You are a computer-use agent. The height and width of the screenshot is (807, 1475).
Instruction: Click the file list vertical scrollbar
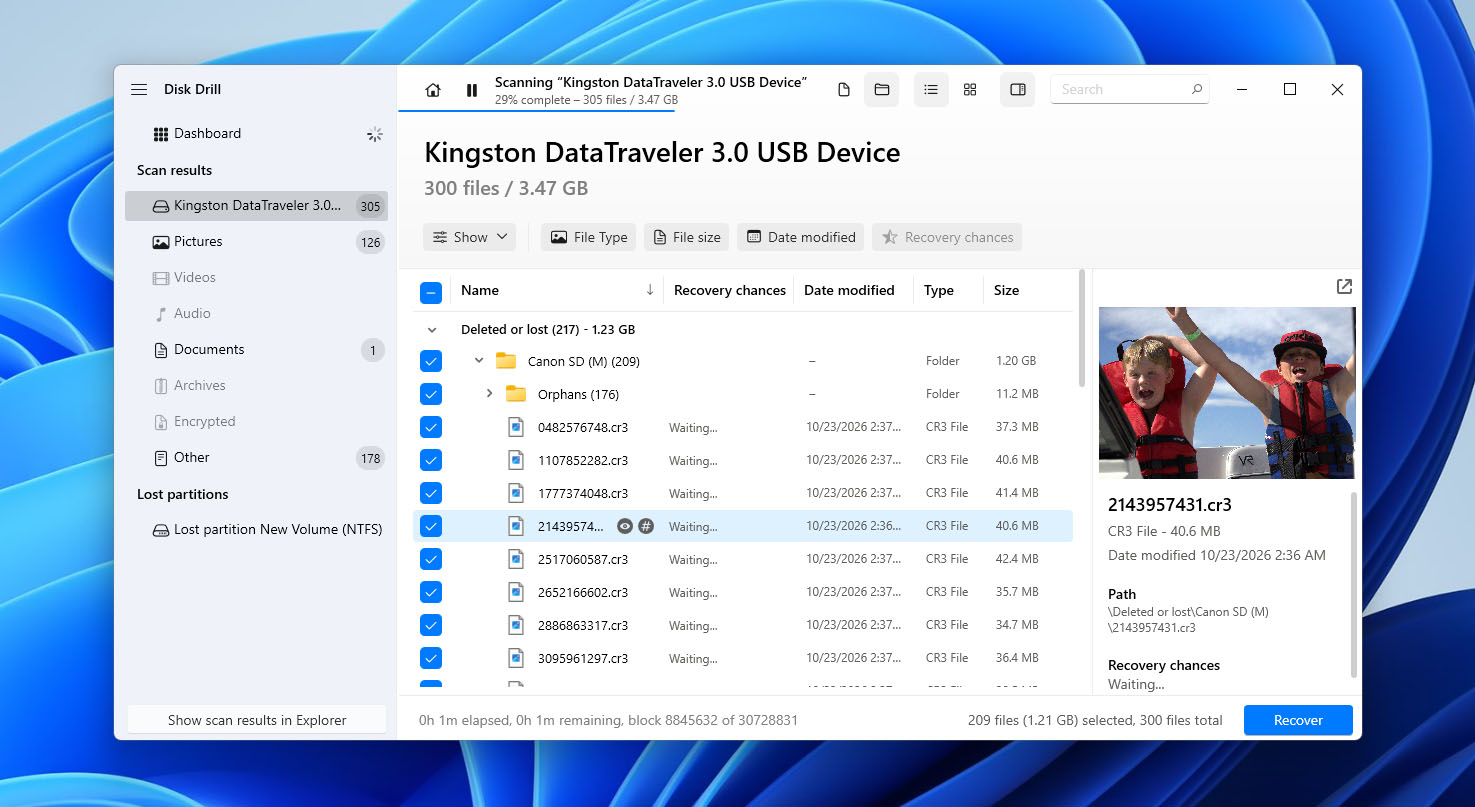click(x=1081, y=328)
